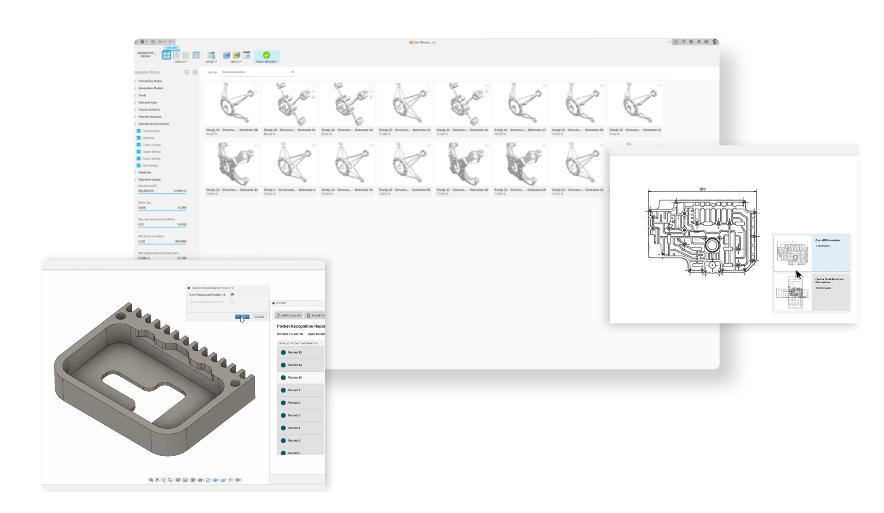Select the first generative outcome thumbnail
The width and height of the screenshot is (884, 513).
[x=232, y=103]
